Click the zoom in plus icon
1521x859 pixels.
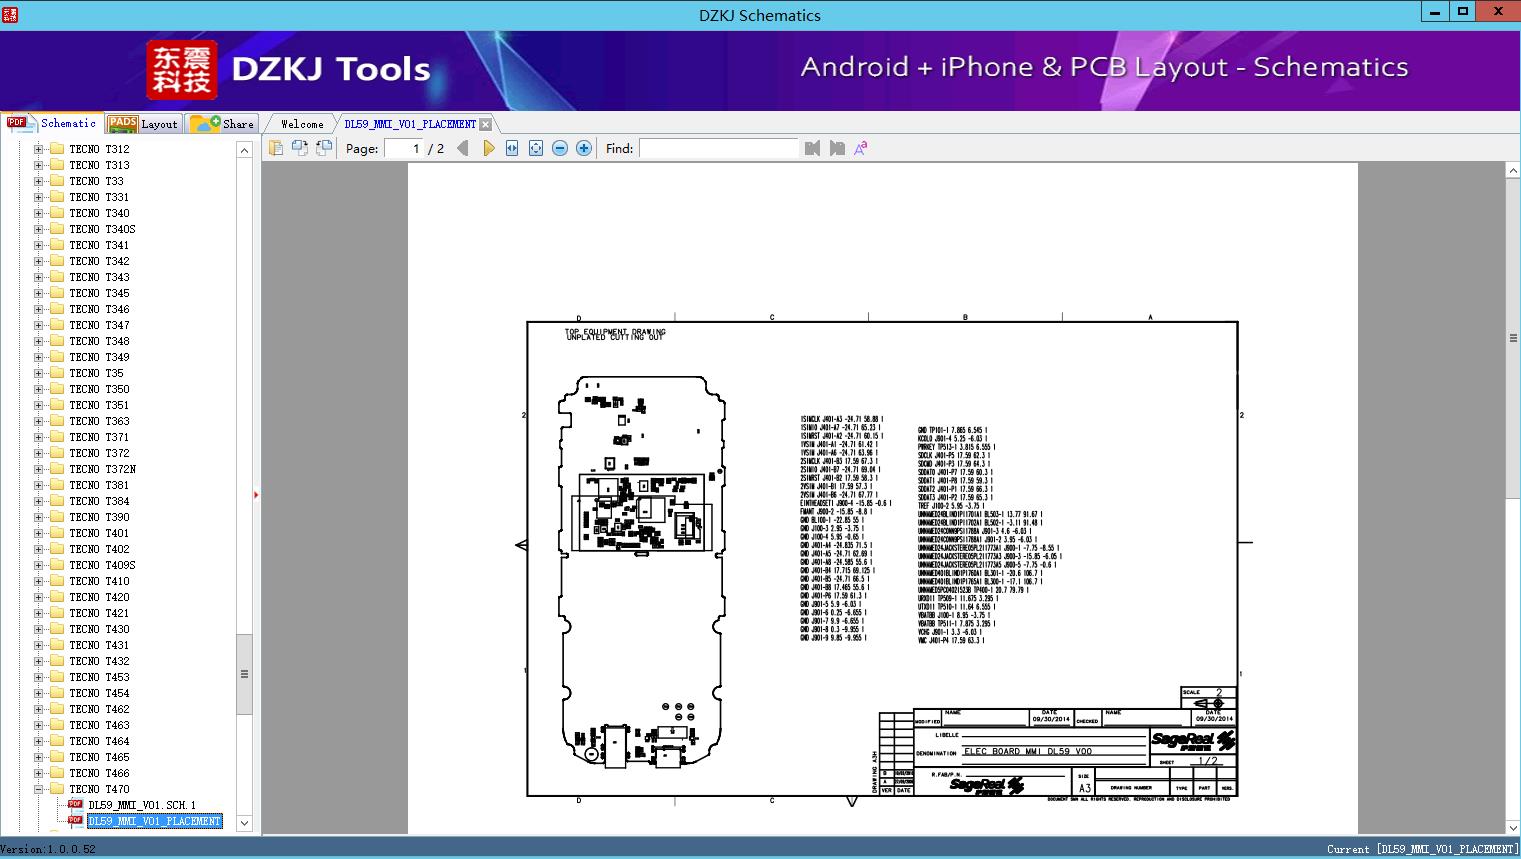pyautogui.click(x=584, y=148)
